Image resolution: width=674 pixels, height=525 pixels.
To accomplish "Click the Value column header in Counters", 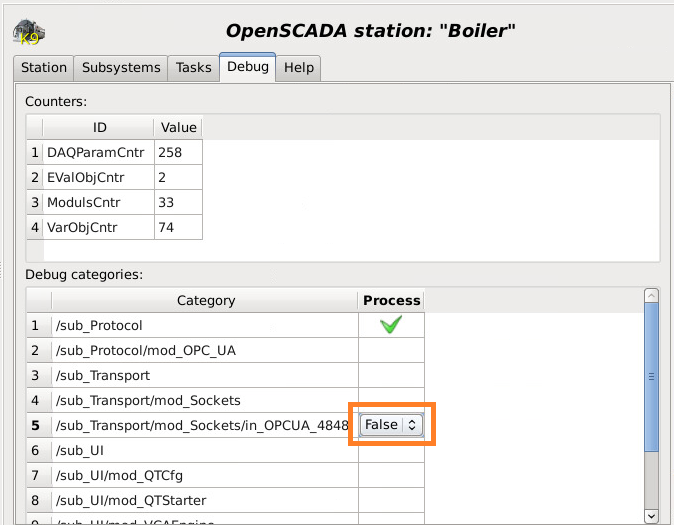I will pyautogui.click(x=179, y=128).
